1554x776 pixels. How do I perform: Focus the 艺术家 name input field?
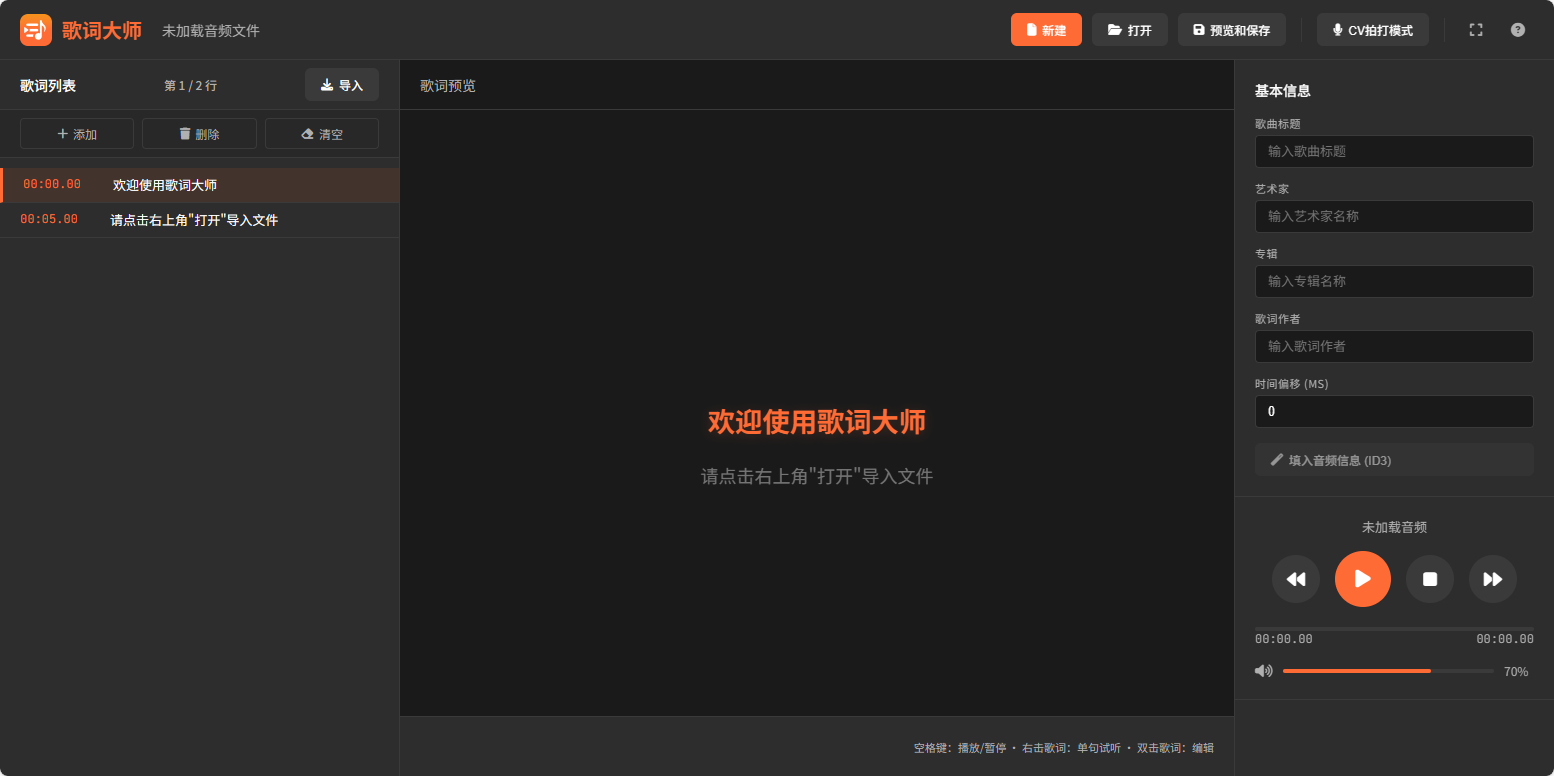[x=1394, y=217]
